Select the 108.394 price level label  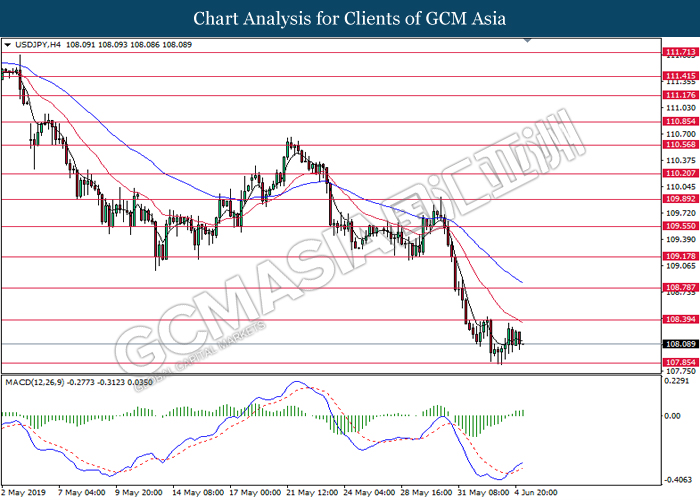pos(680,319)
